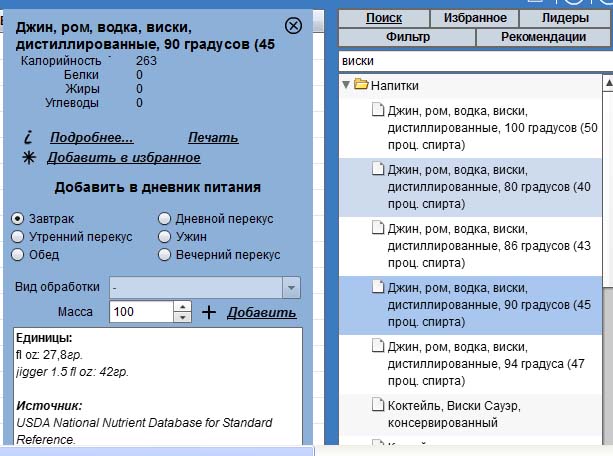
Task: Increase Масса with the up arrow
Action: point(182,307)
